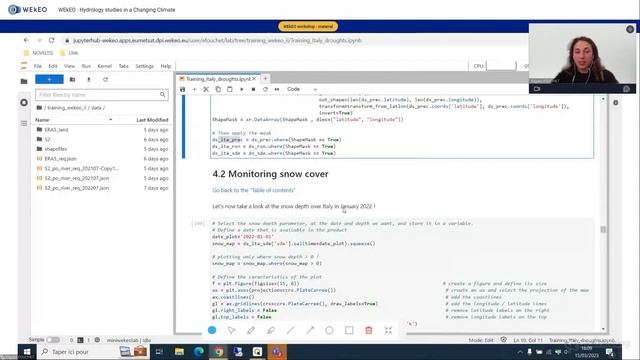Copy the selected cell
The image size is (640, 360).
pyautogui.click(x=218, y=89)
